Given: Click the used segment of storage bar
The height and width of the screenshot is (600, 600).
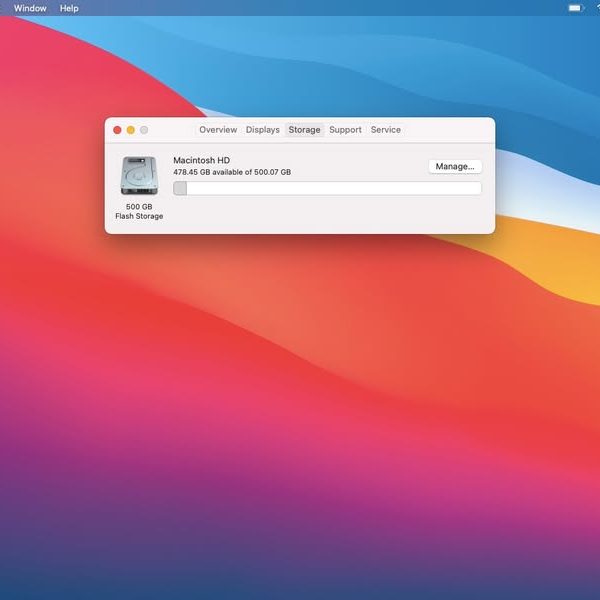Looking at the screenshot, I should (x=180, y=188).
